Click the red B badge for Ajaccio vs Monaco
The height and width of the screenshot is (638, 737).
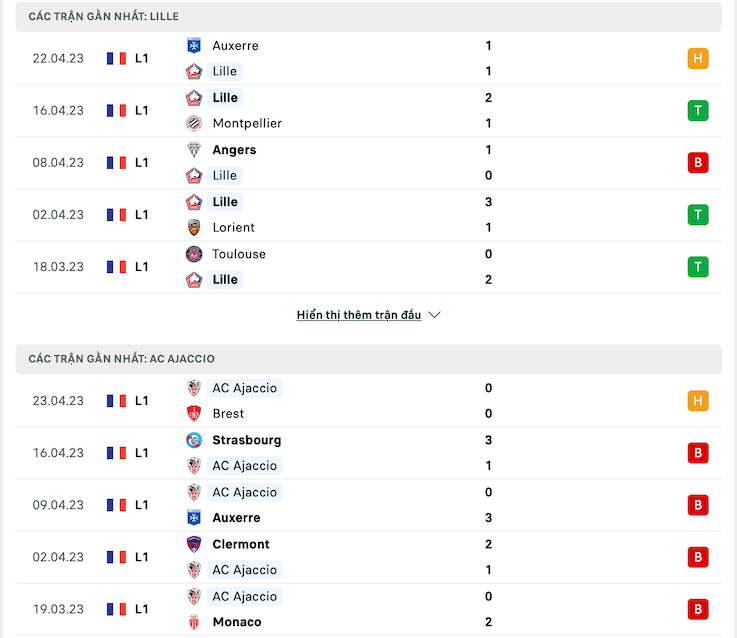pos(698,609)
